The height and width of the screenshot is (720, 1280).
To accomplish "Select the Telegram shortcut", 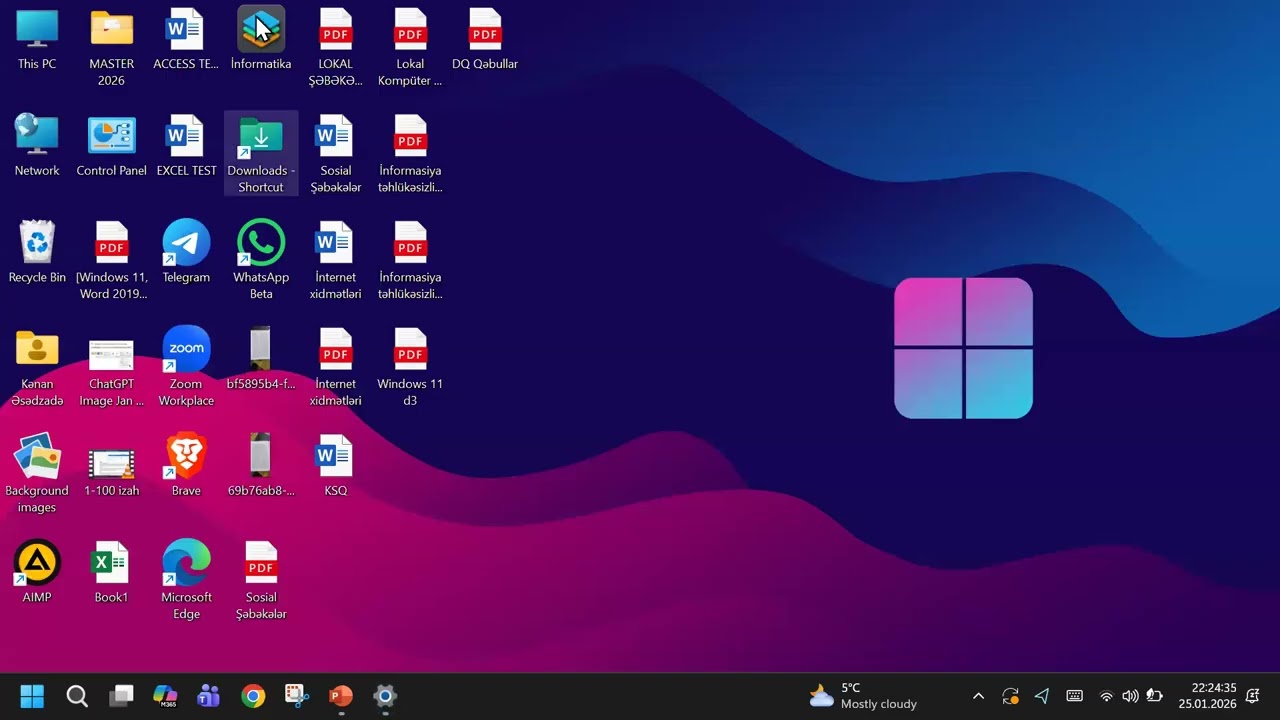I will [186, 253].
